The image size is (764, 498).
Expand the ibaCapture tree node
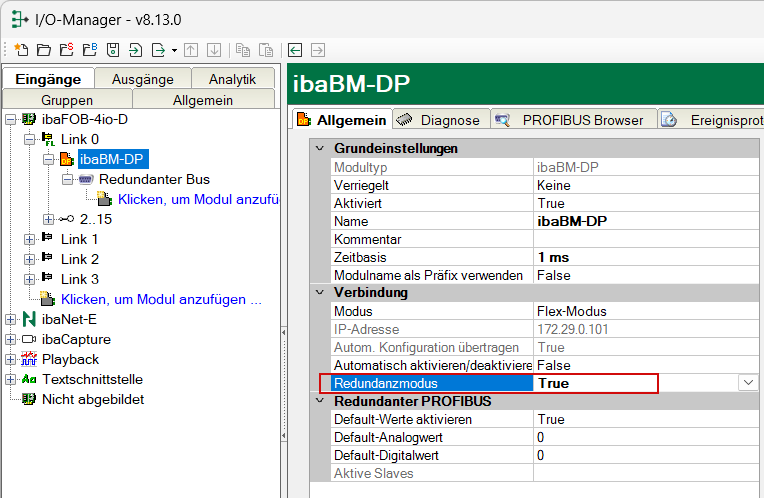click(x=10, y=339)
